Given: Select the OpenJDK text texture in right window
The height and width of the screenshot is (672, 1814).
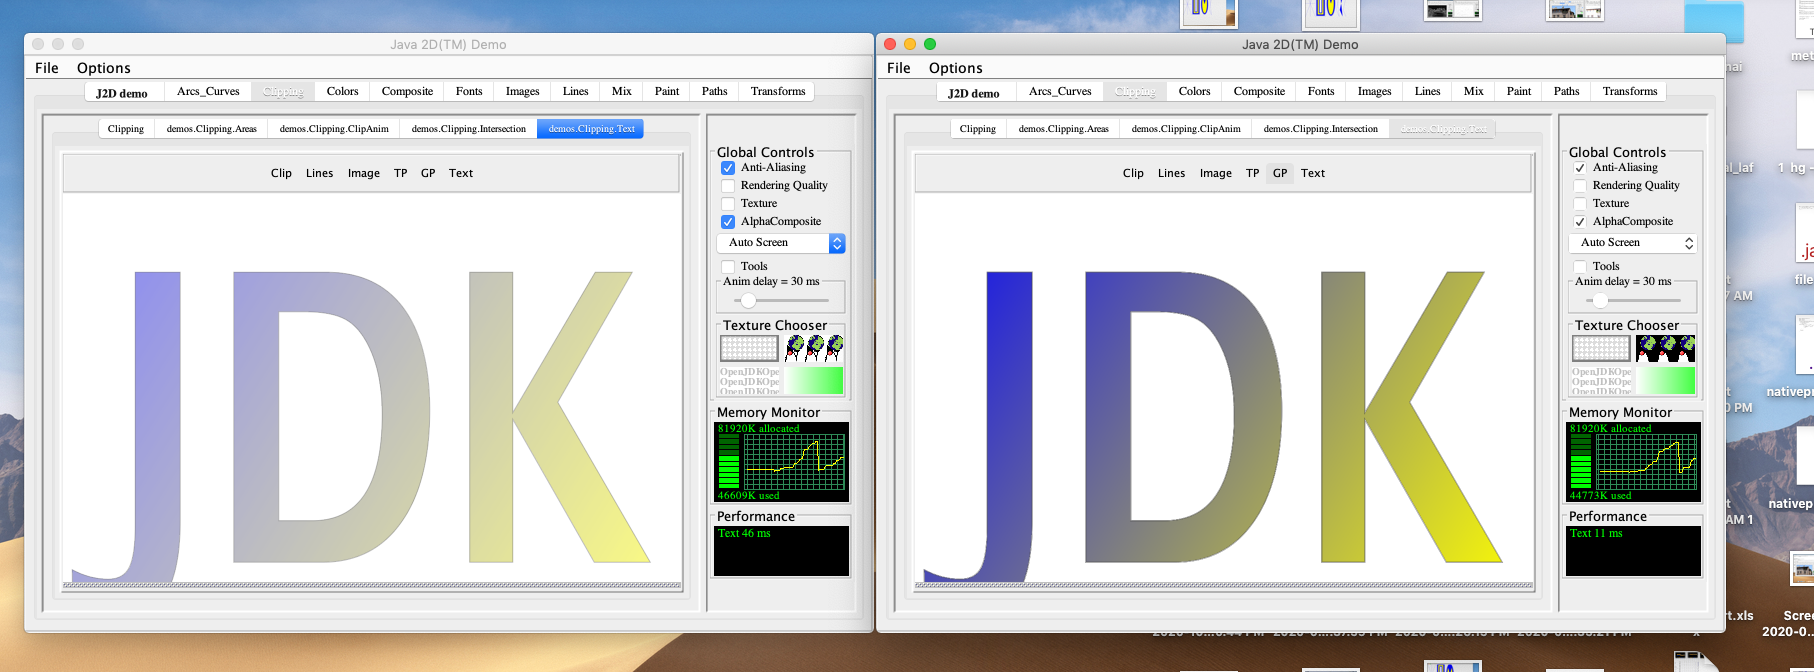Looking at the screenshot, I should [1601, 380].
